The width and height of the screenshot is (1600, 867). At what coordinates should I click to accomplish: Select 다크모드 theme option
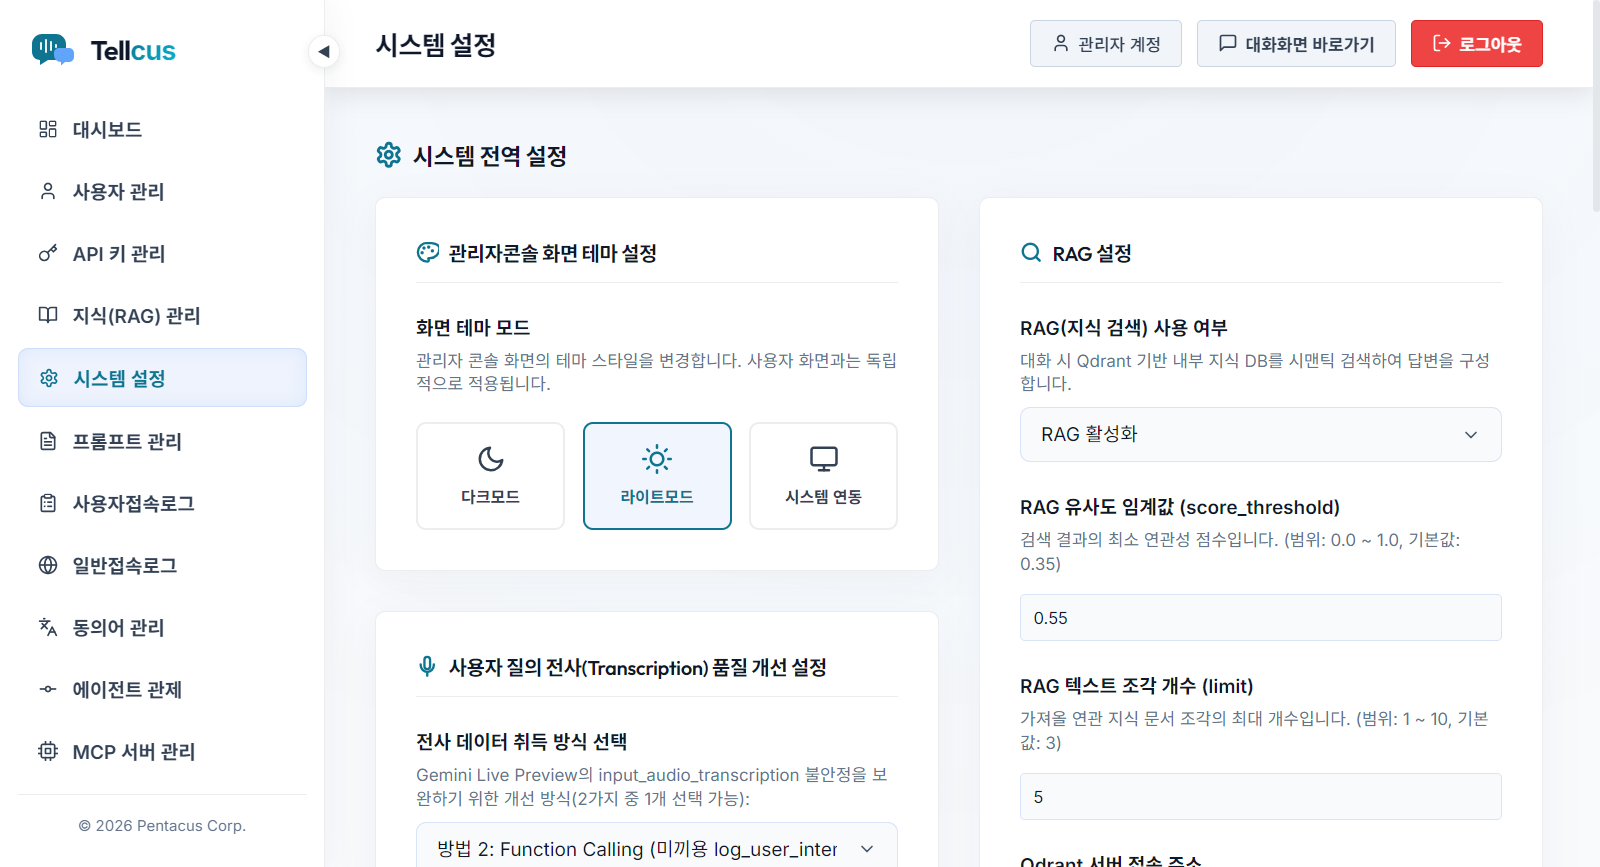click(x=490, y=476)
